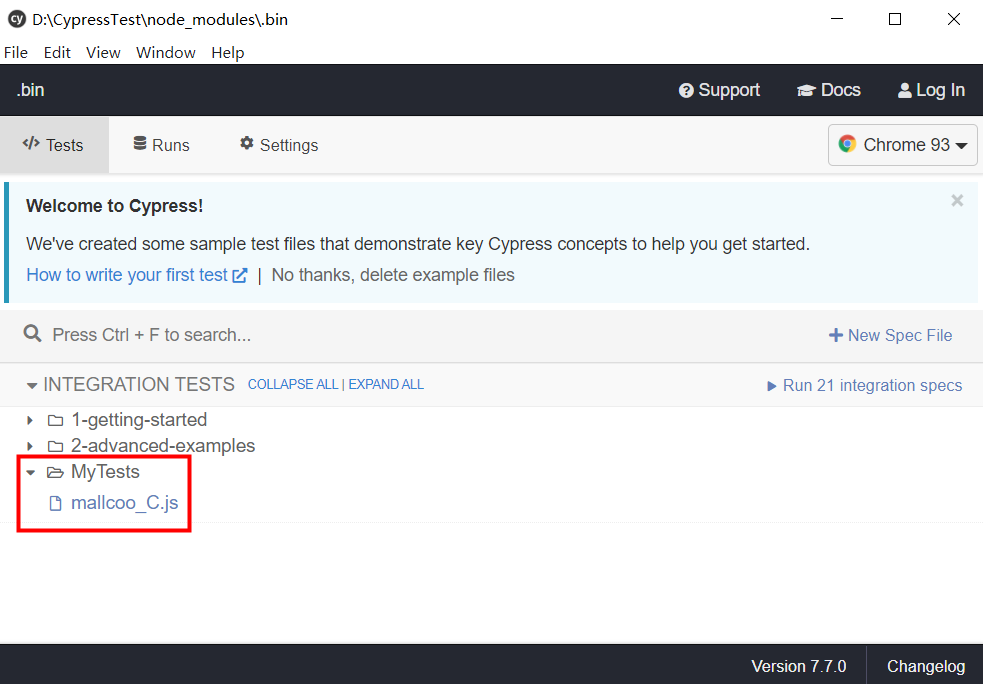Click the MyTests open folder icon
The width and height of the screenshot is (983, 684).
coord(56,472)
